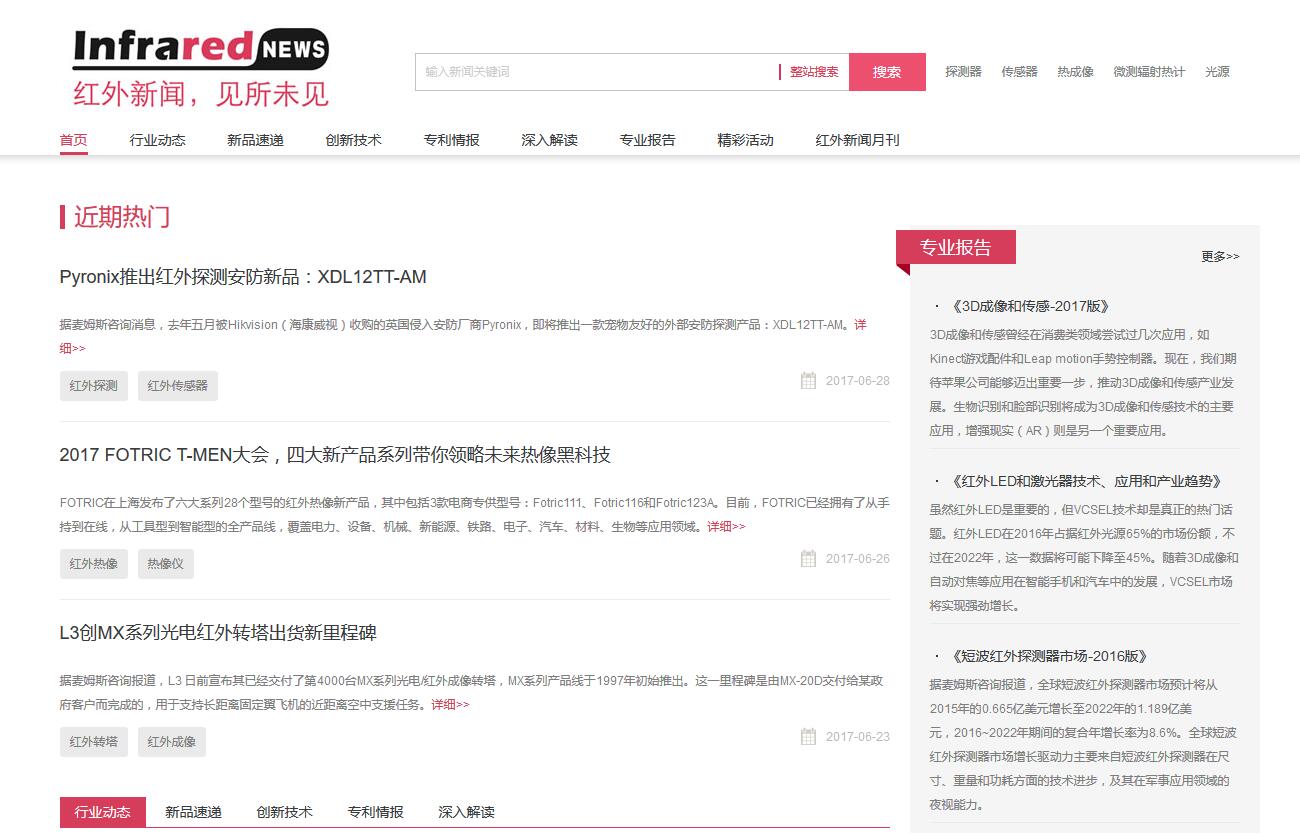The image size is (1300, 834).
Task: Open 创新技术 in the top navigation
Action: click(353, 140)
